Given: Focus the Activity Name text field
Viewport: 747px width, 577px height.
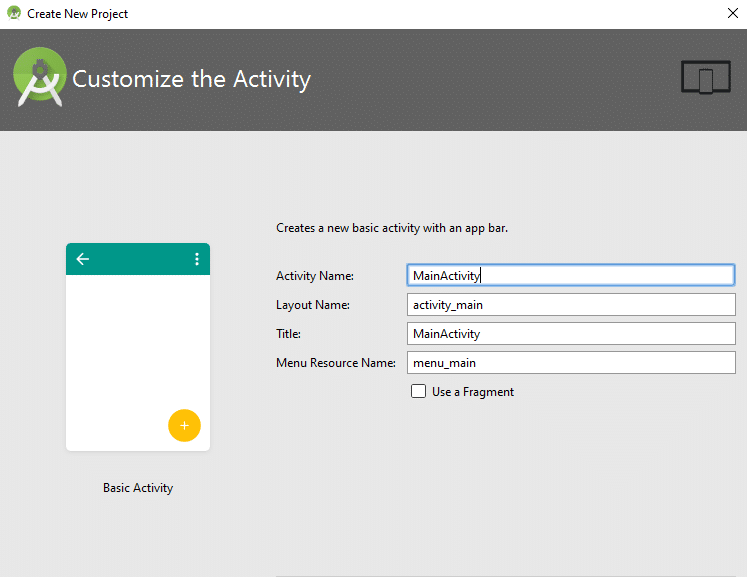Looking at the screenshot, I should point(571,275).
